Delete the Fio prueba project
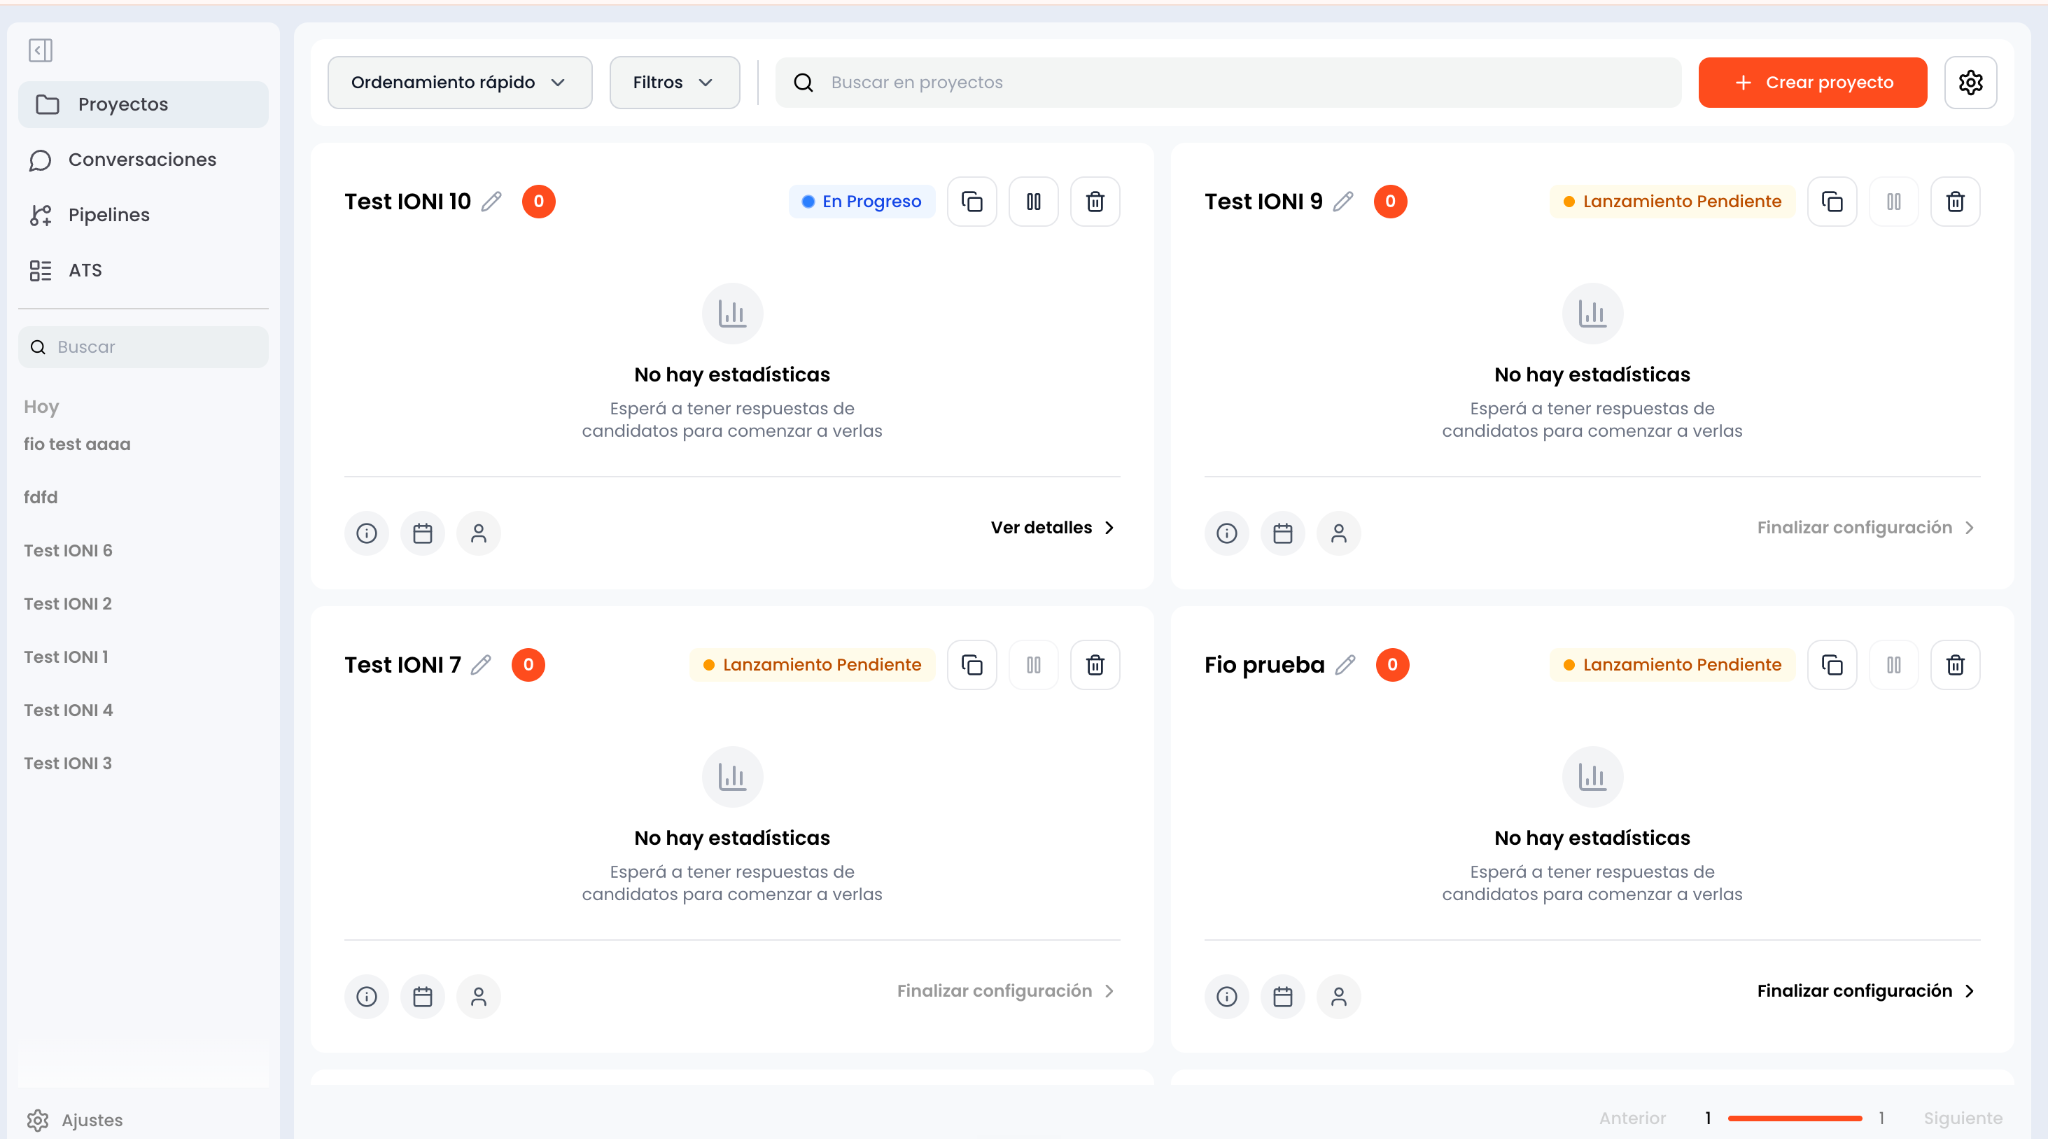This screenshot has width=2048, height=1139. [x=1955, y=664]
